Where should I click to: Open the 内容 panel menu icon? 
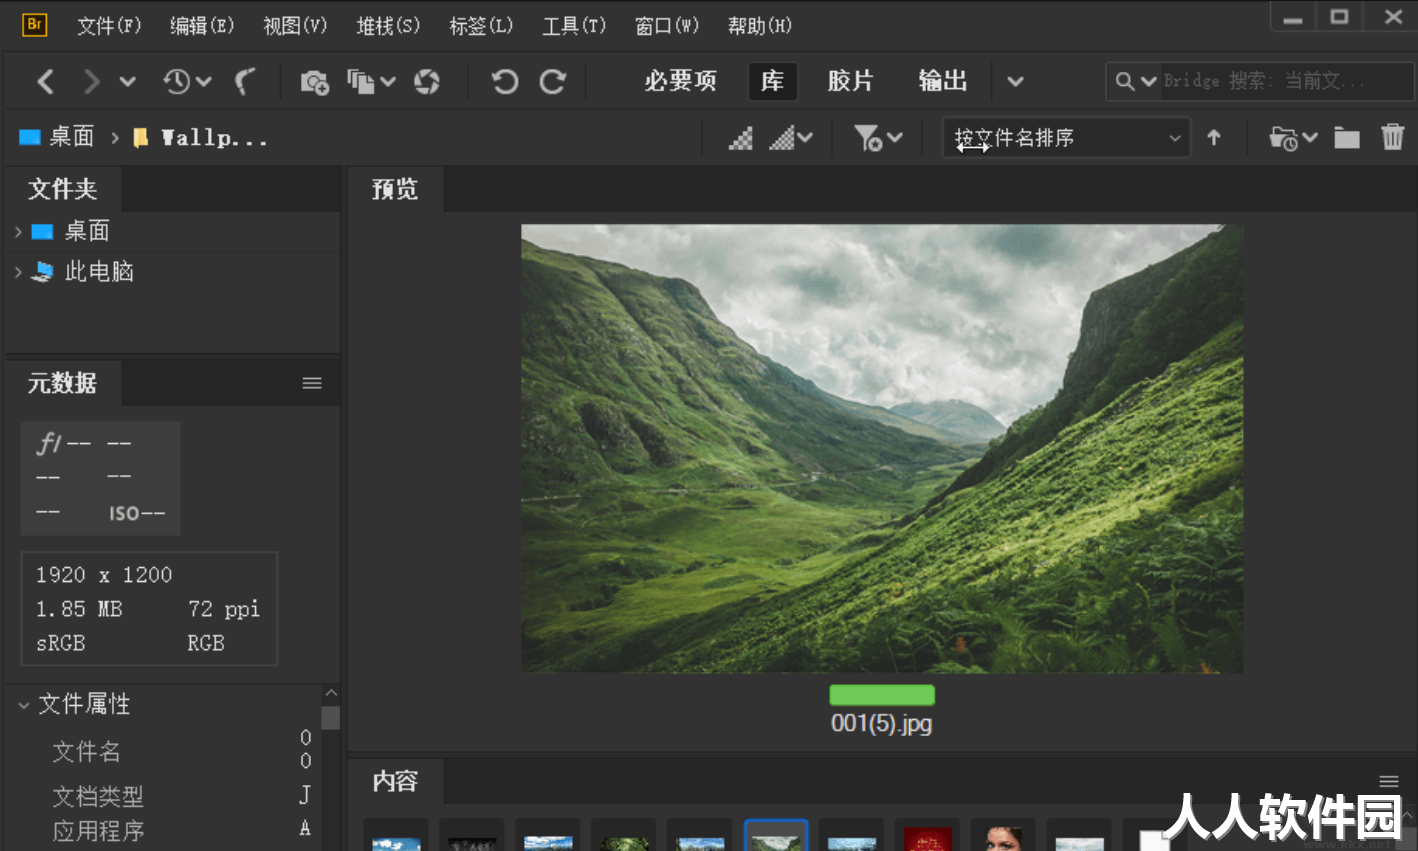pyautogui.click(x=1388, y=781)
